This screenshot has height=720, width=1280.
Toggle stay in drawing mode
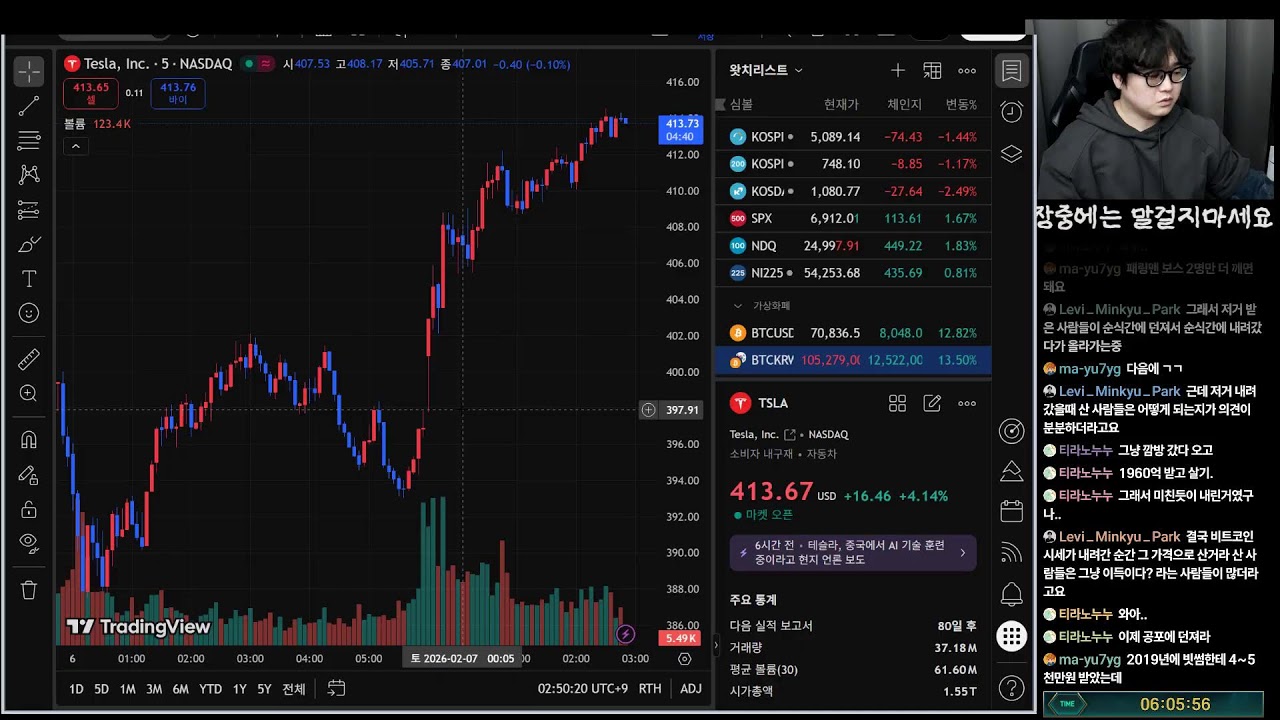click(29, 475)
